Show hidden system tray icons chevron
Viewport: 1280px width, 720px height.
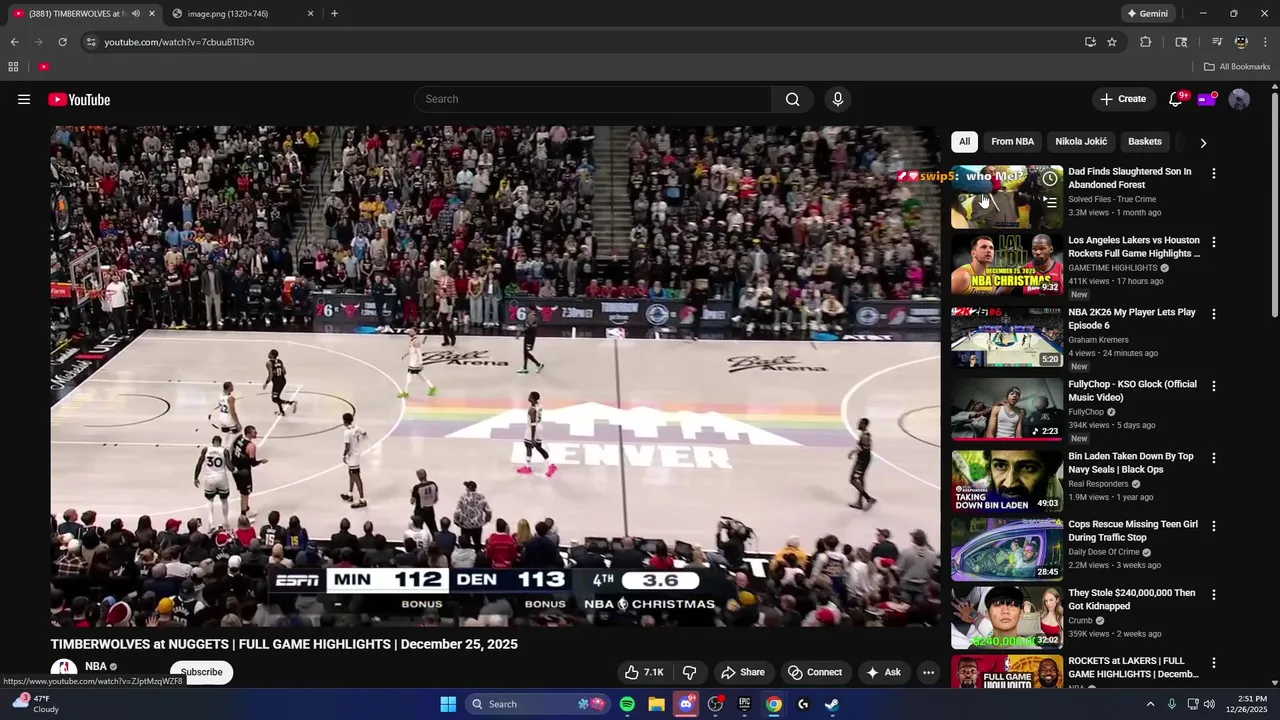(x=1150, y=704)
